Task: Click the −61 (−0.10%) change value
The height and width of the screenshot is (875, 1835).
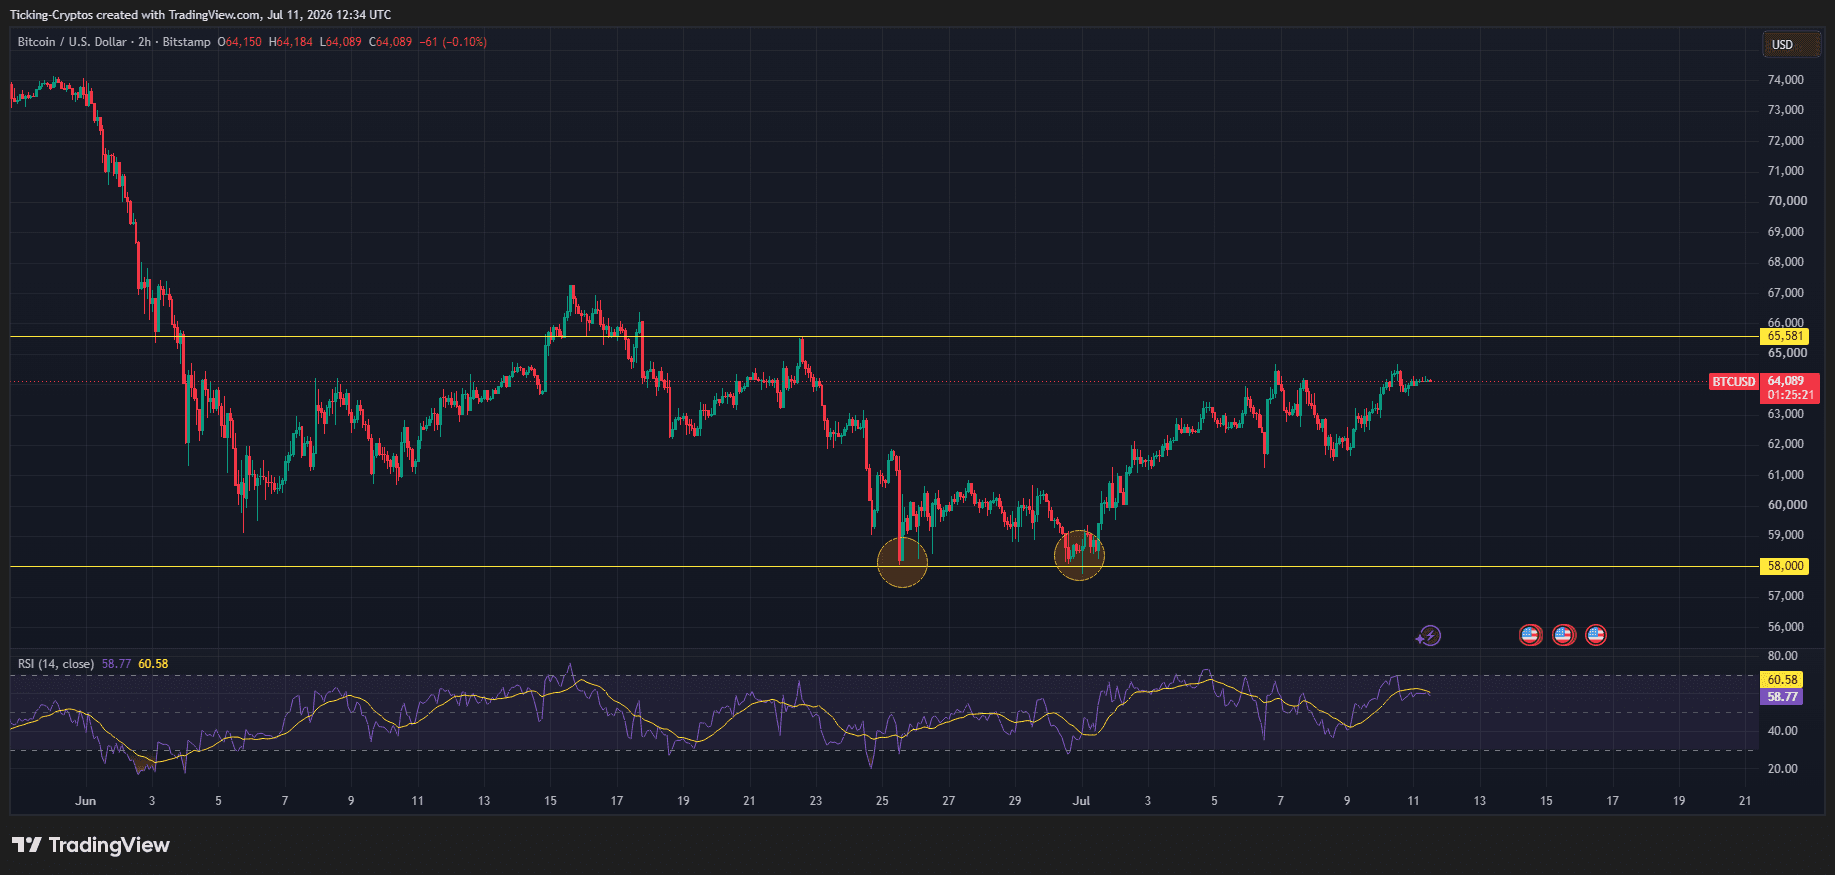Action: pos(453,42)
